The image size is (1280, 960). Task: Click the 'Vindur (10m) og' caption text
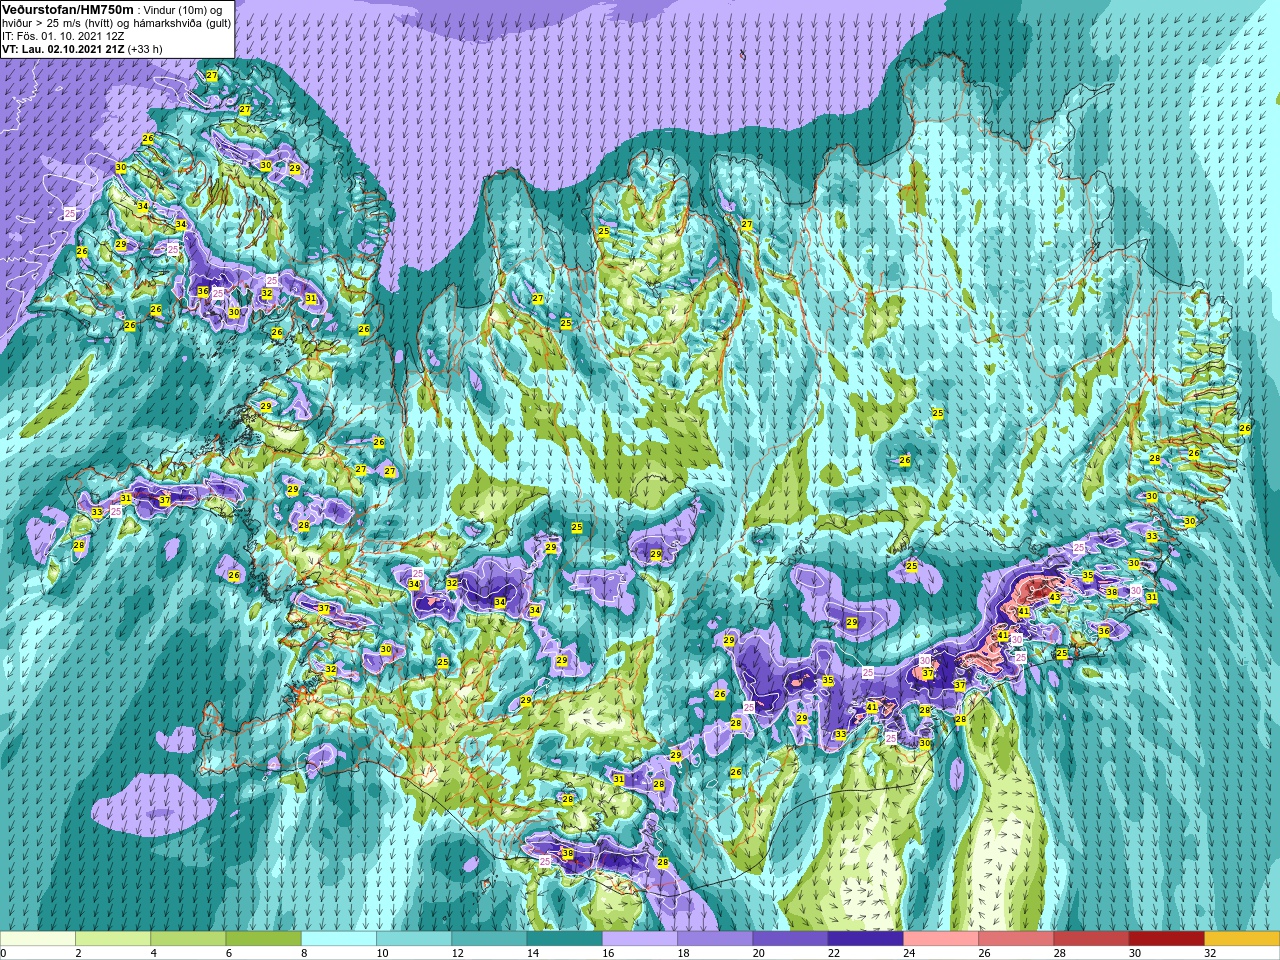point(181,10)
